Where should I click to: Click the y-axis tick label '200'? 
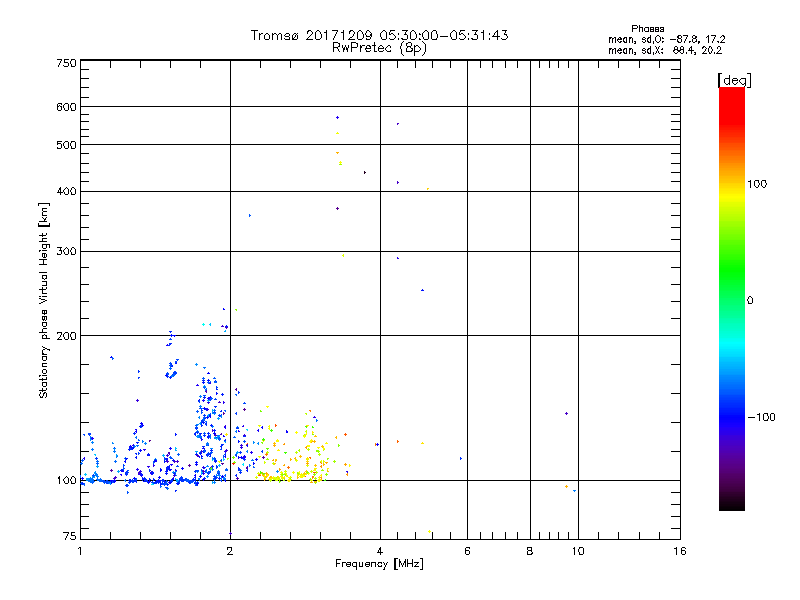coord(67,336)
